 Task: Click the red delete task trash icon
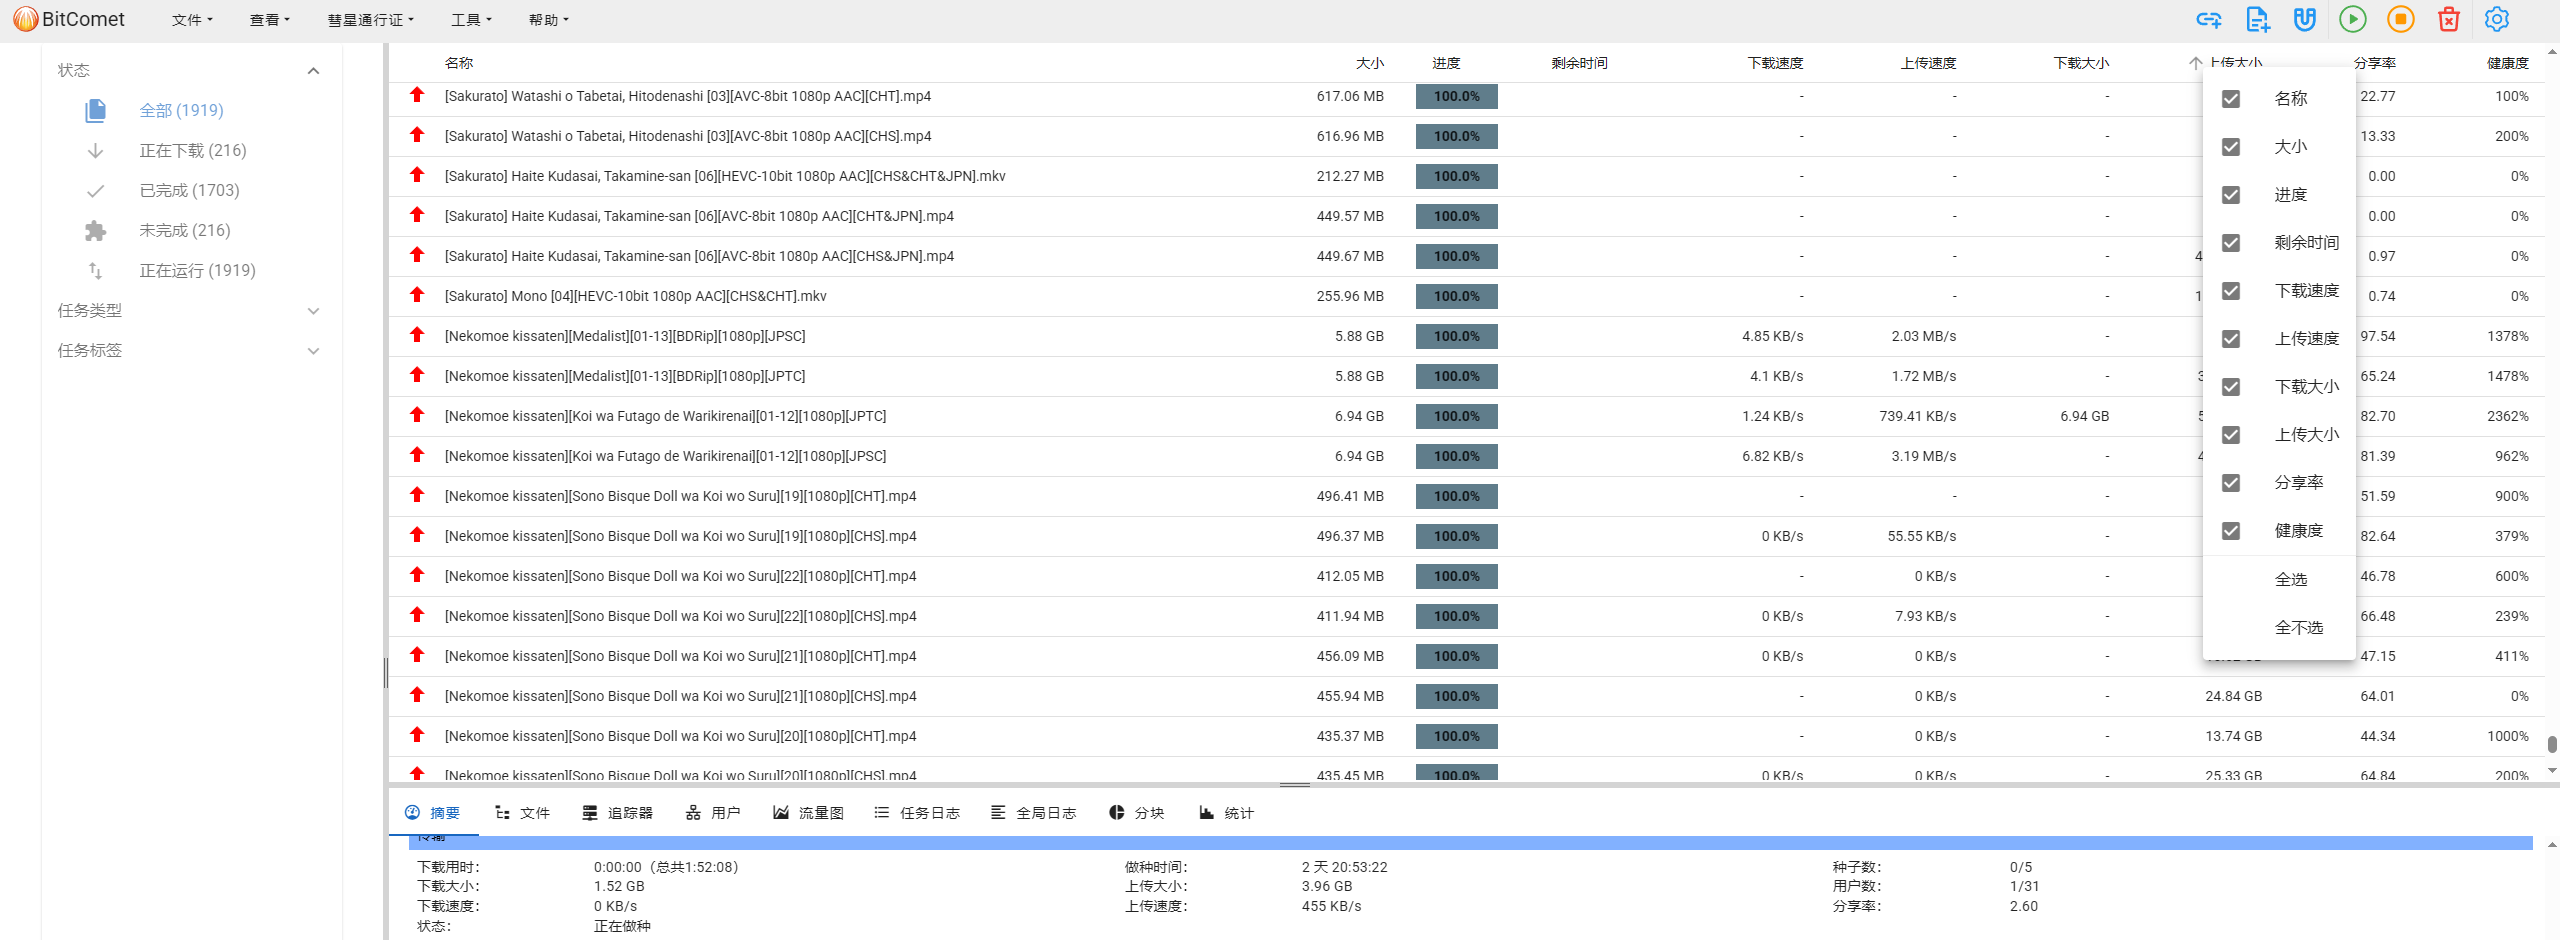tap(2449, 20)
